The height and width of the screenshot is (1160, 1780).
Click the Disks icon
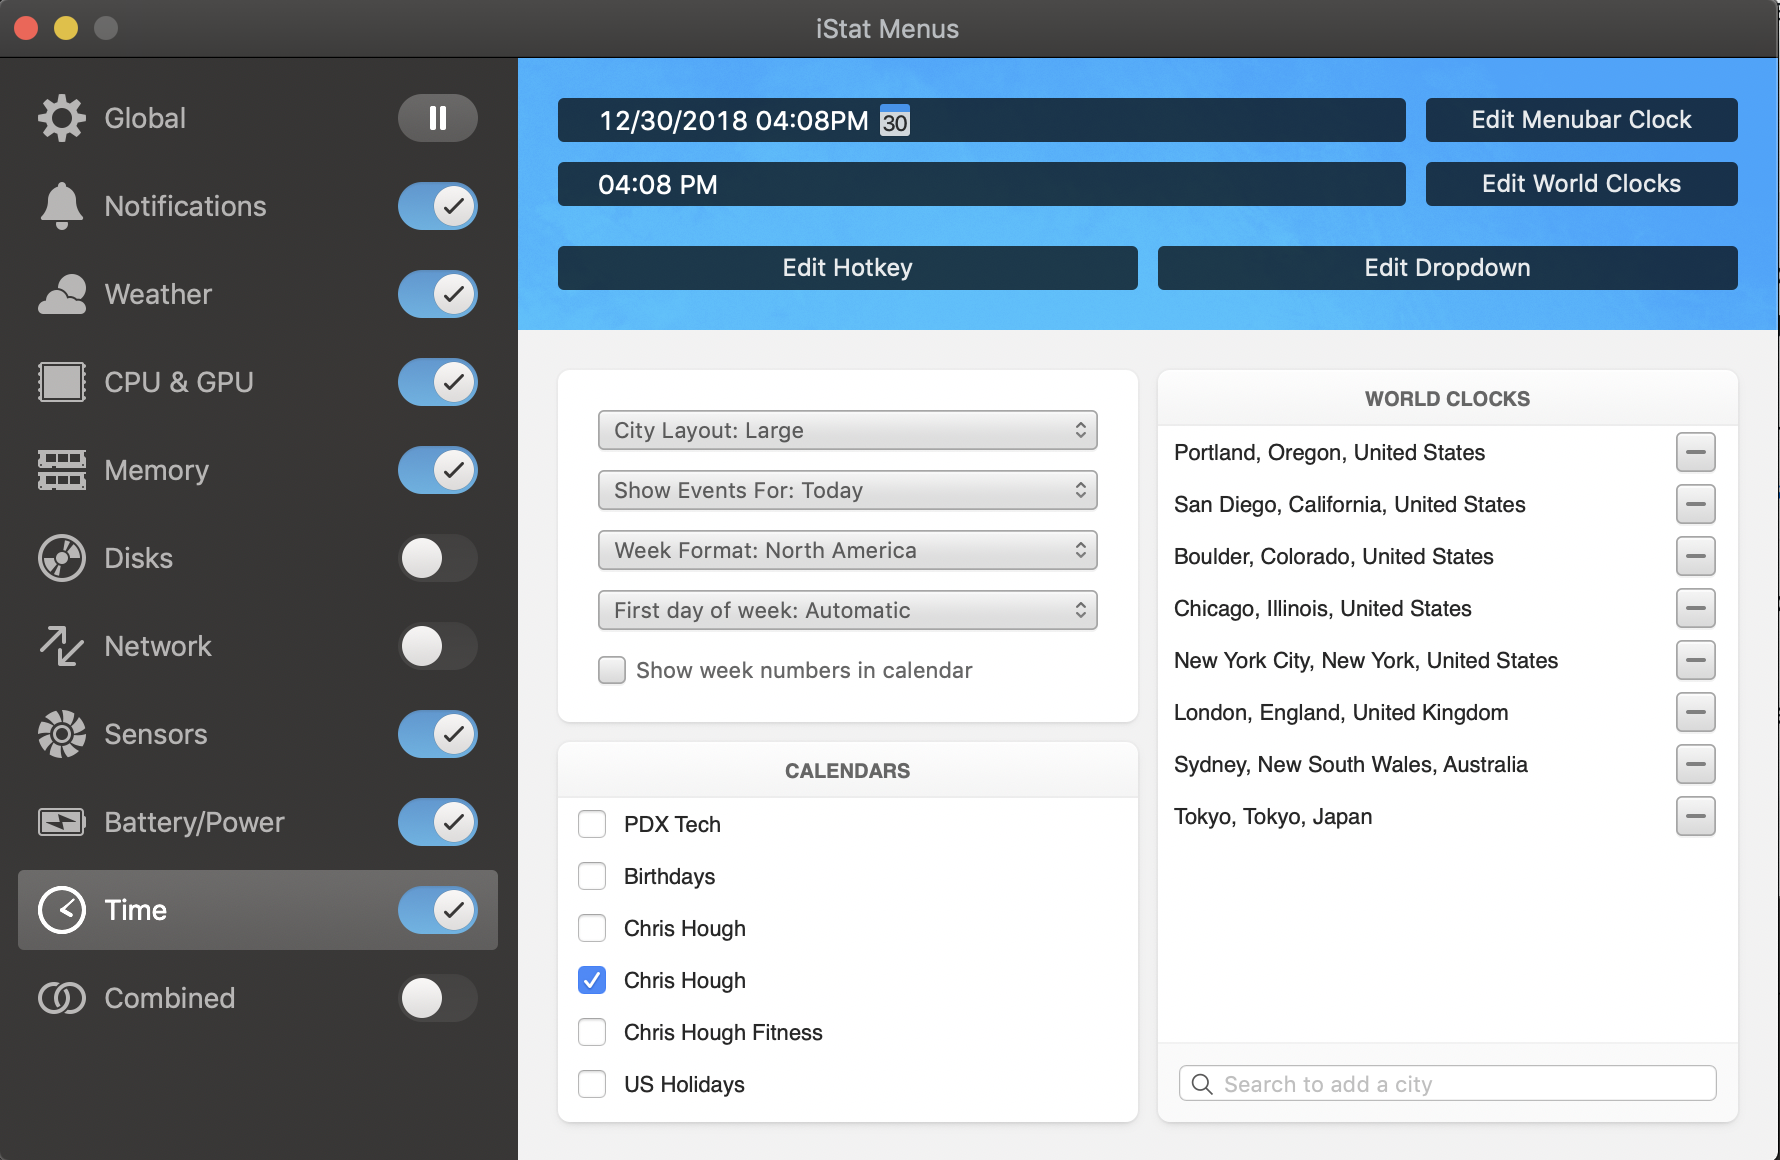62,558
